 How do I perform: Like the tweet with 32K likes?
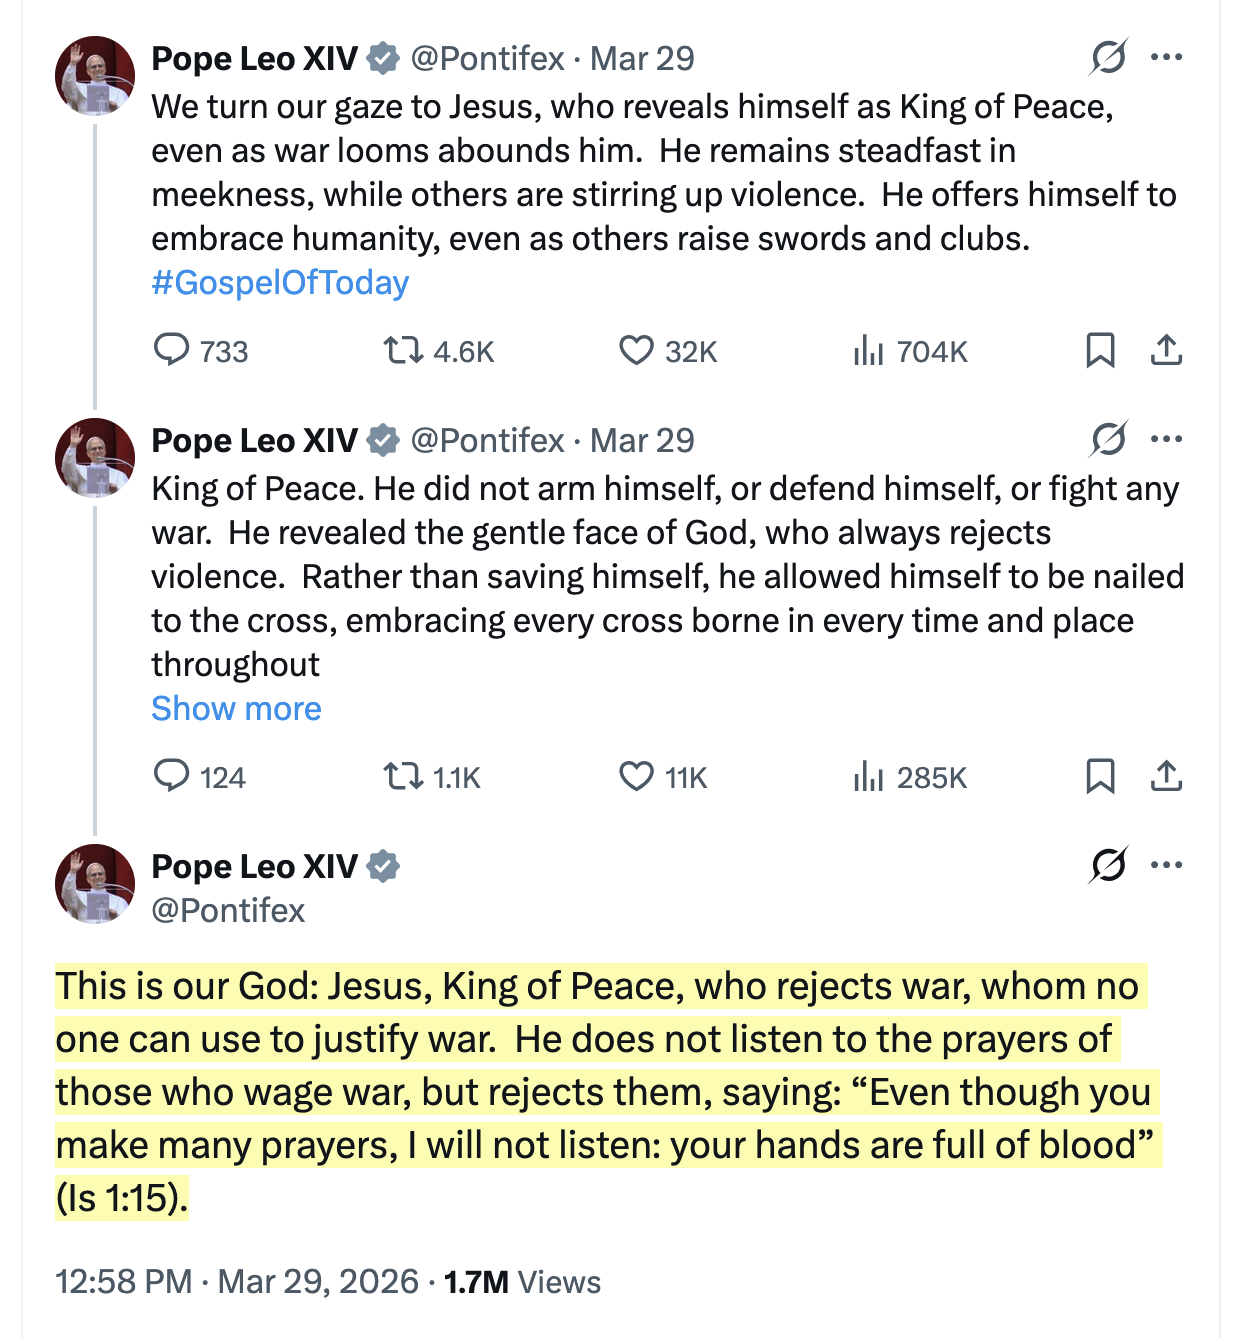point(636,350)
